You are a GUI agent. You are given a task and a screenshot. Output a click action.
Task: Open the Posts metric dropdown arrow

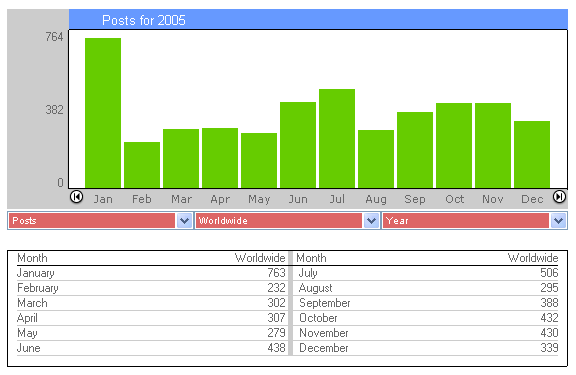click(x=184, y=221)
